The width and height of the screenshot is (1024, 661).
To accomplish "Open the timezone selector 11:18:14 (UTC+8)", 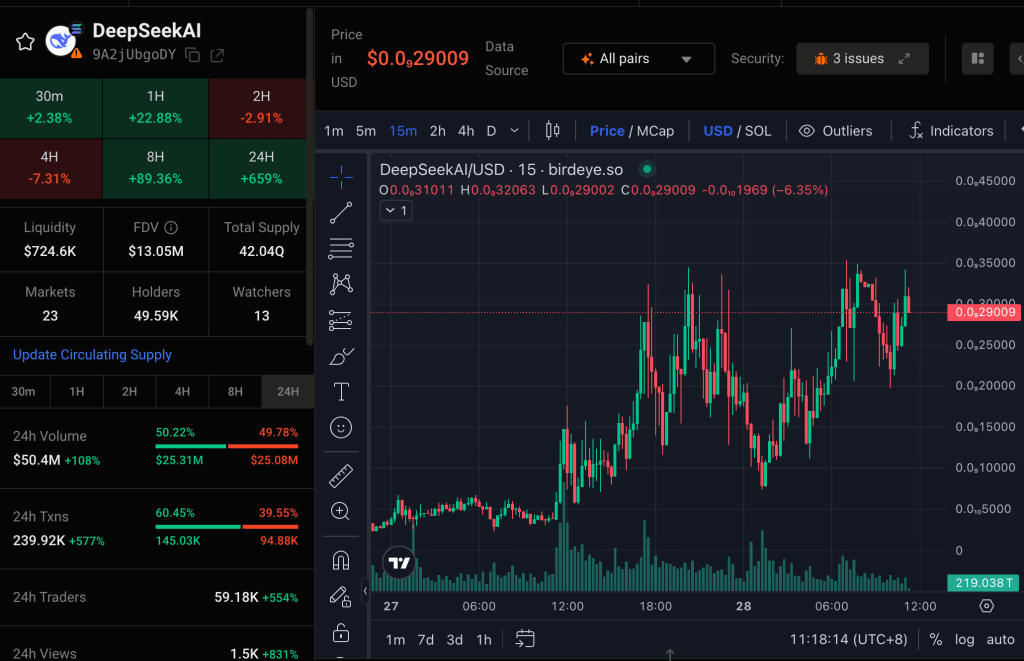I will pyautogui.click(x=848, y=639).
